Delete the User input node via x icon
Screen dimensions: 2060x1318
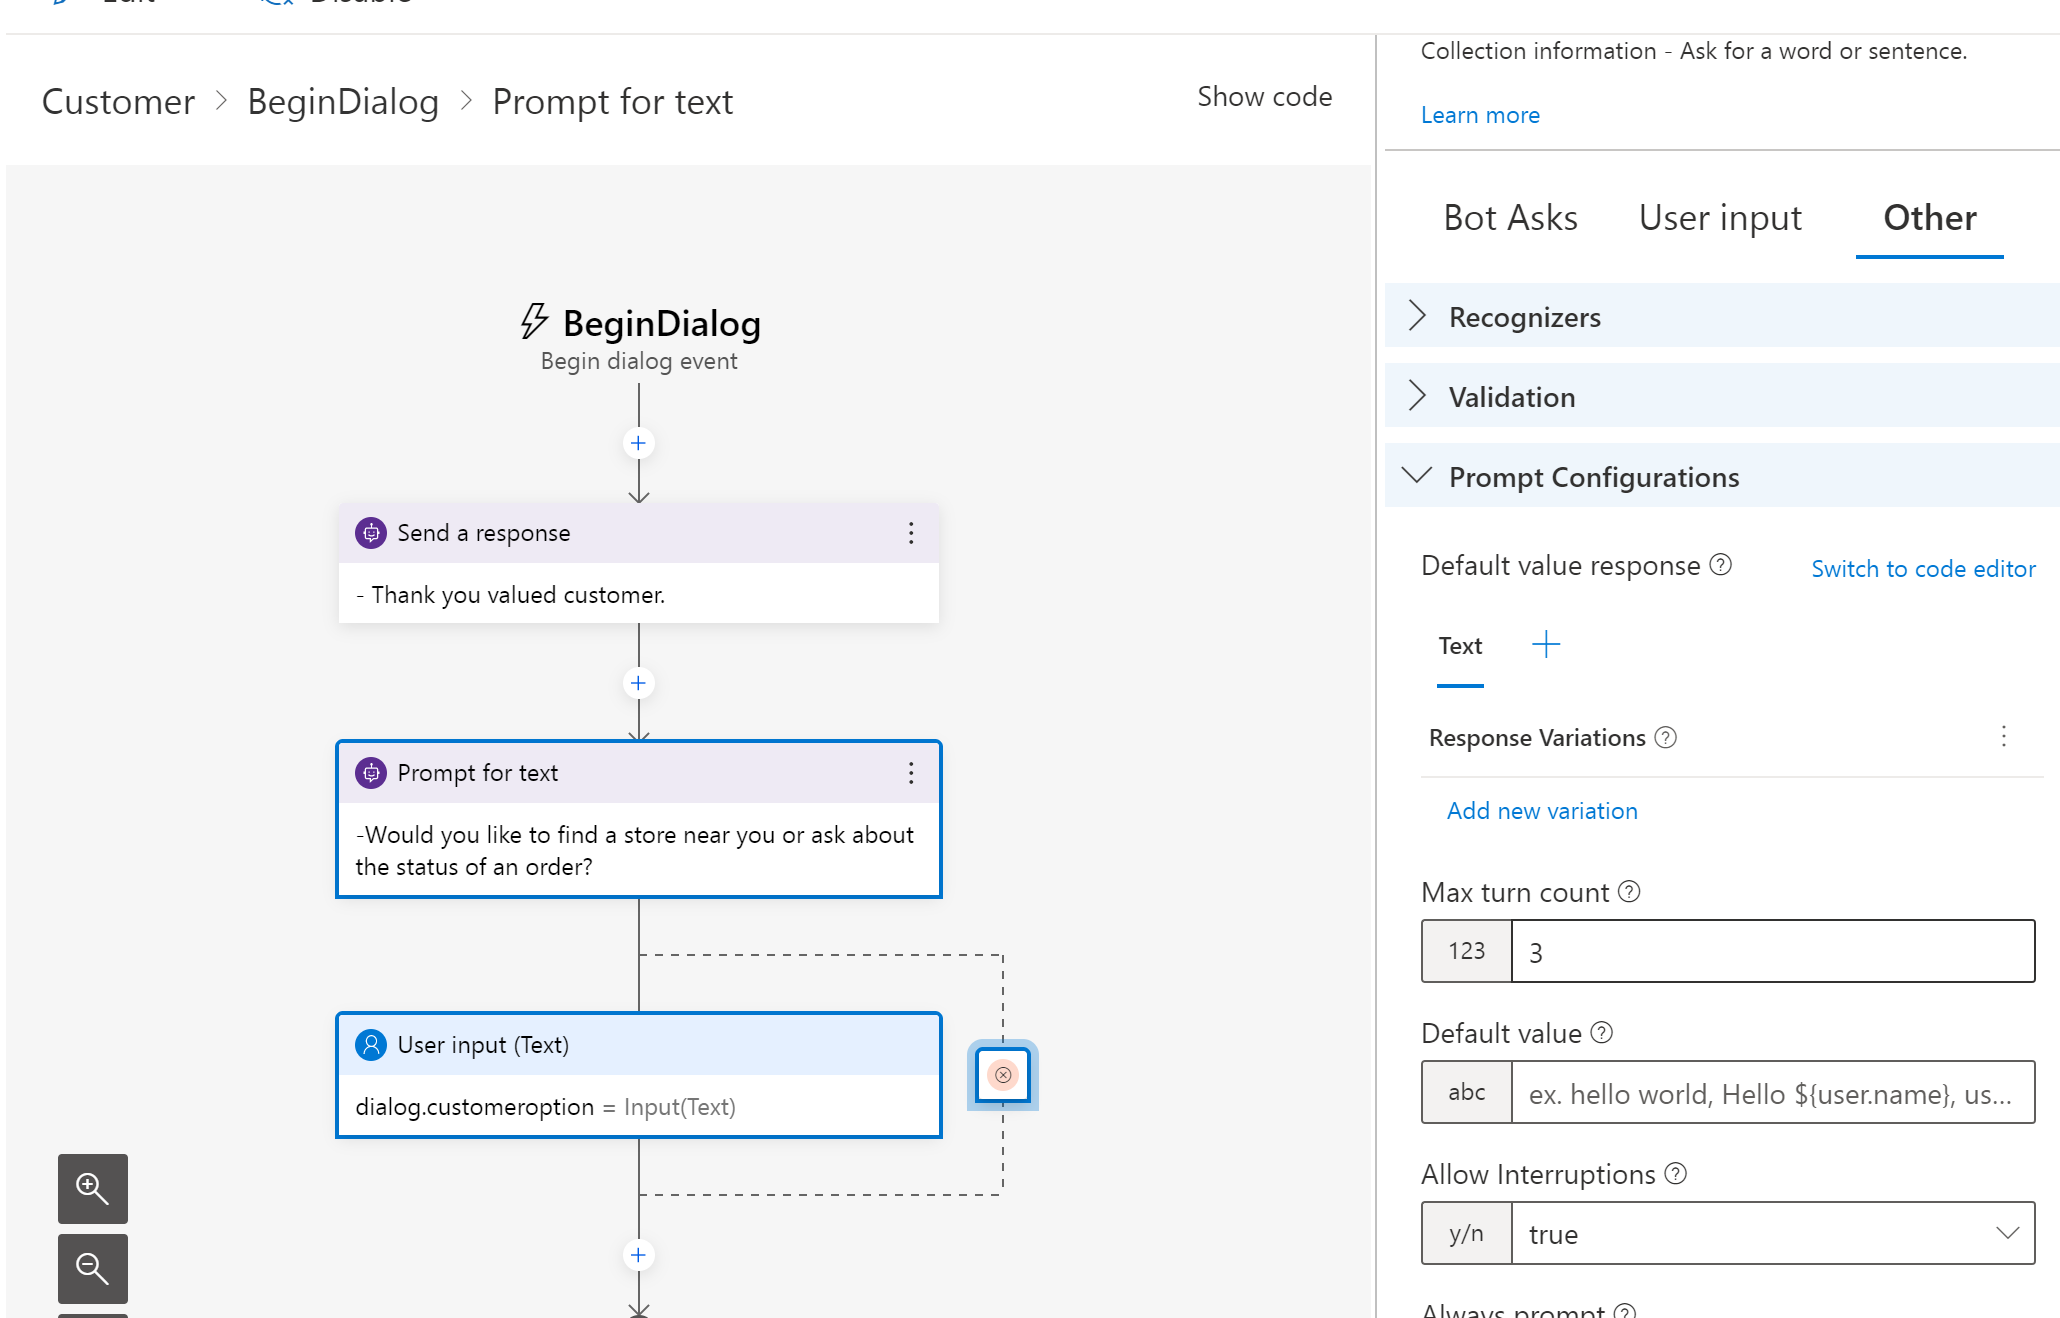[x=1002, y=1074]
